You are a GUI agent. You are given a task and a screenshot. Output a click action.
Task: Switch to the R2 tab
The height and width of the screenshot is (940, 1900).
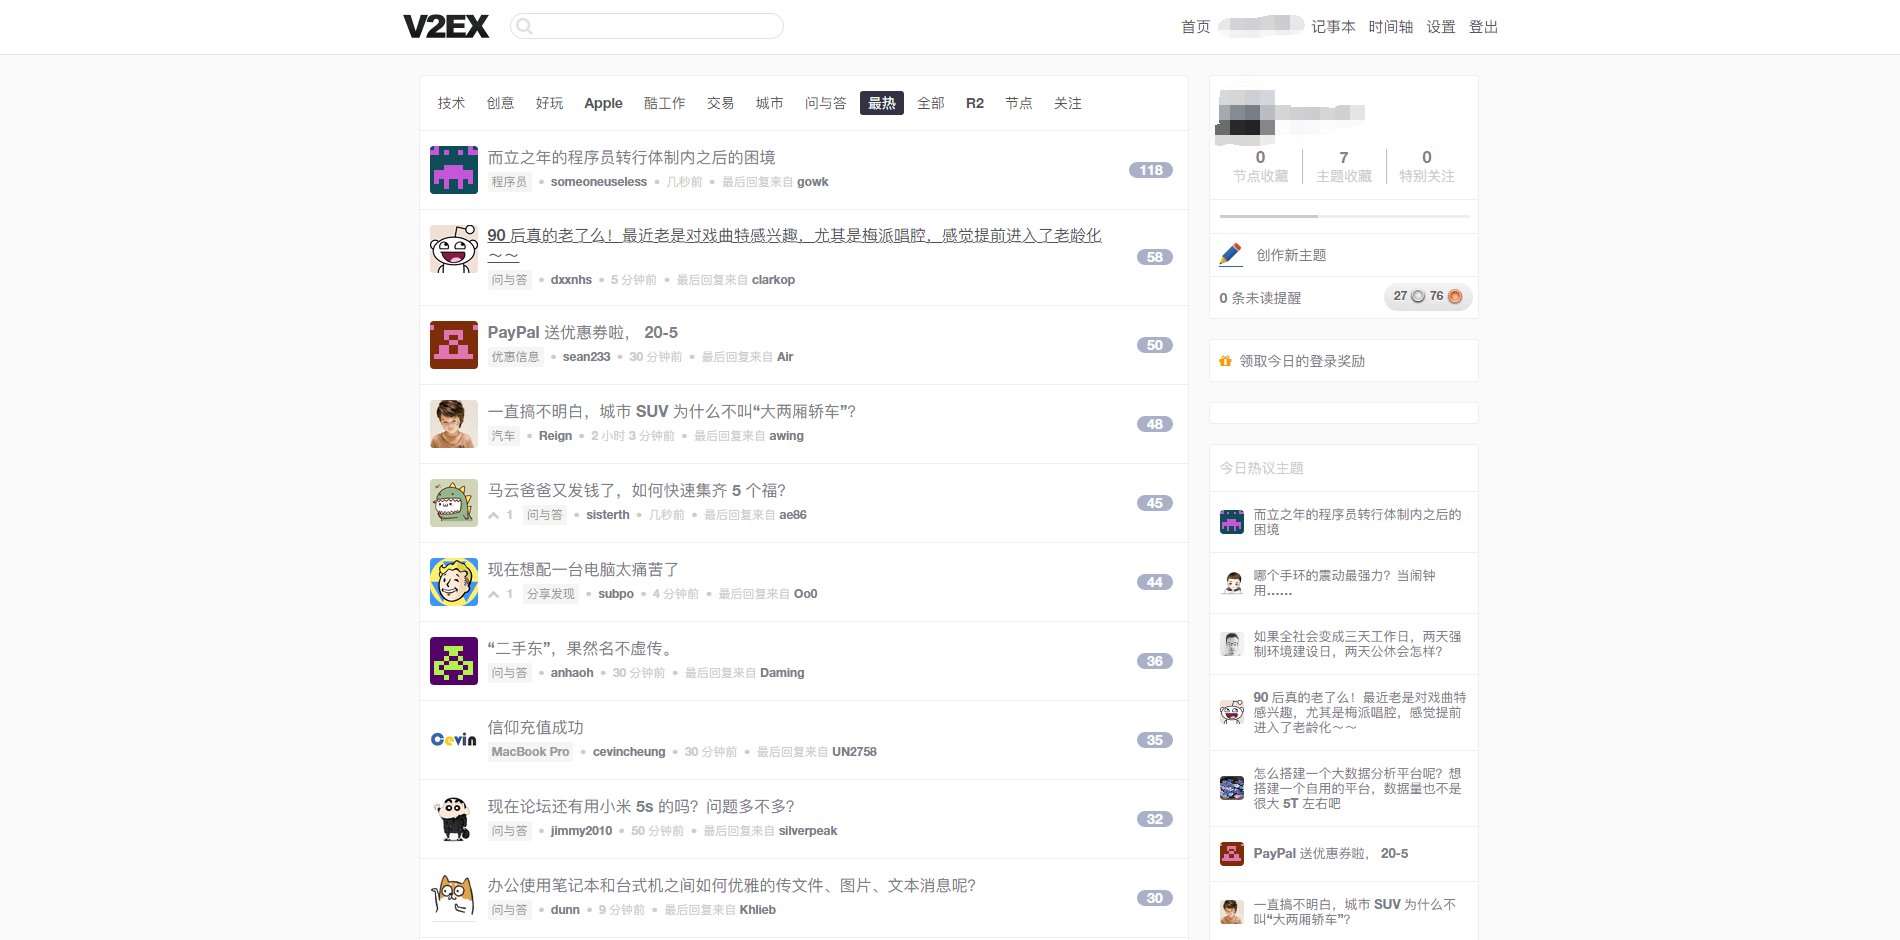[x=975, y=103]
